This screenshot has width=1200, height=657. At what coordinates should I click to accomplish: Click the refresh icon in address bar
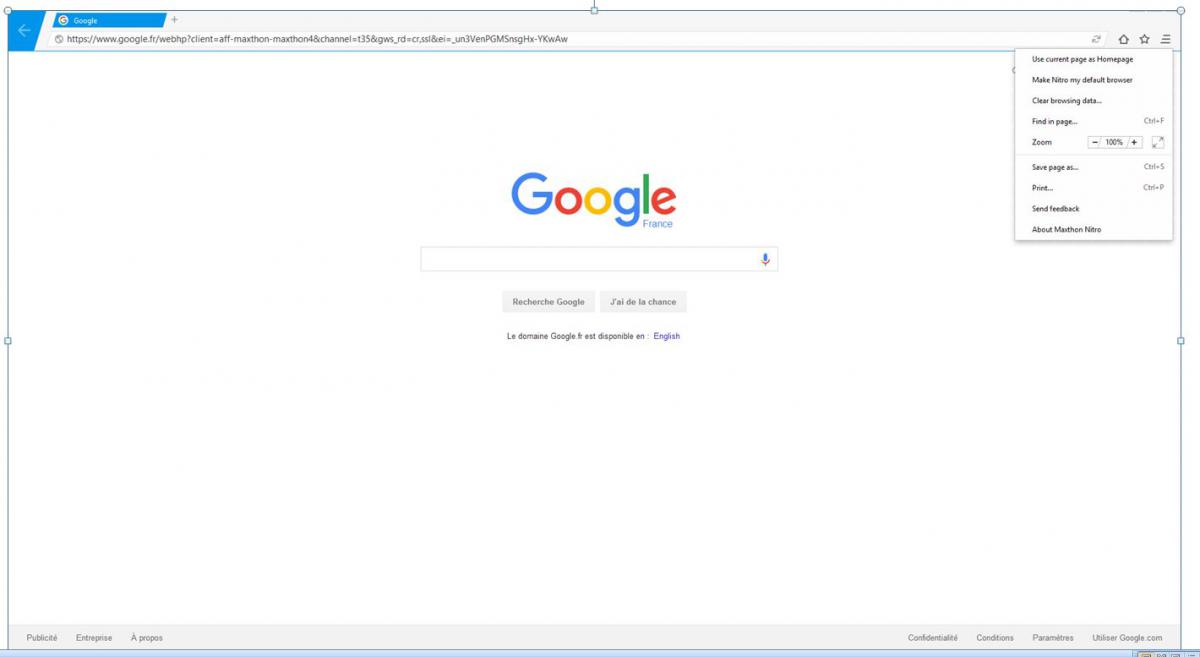coord(1096,39)
